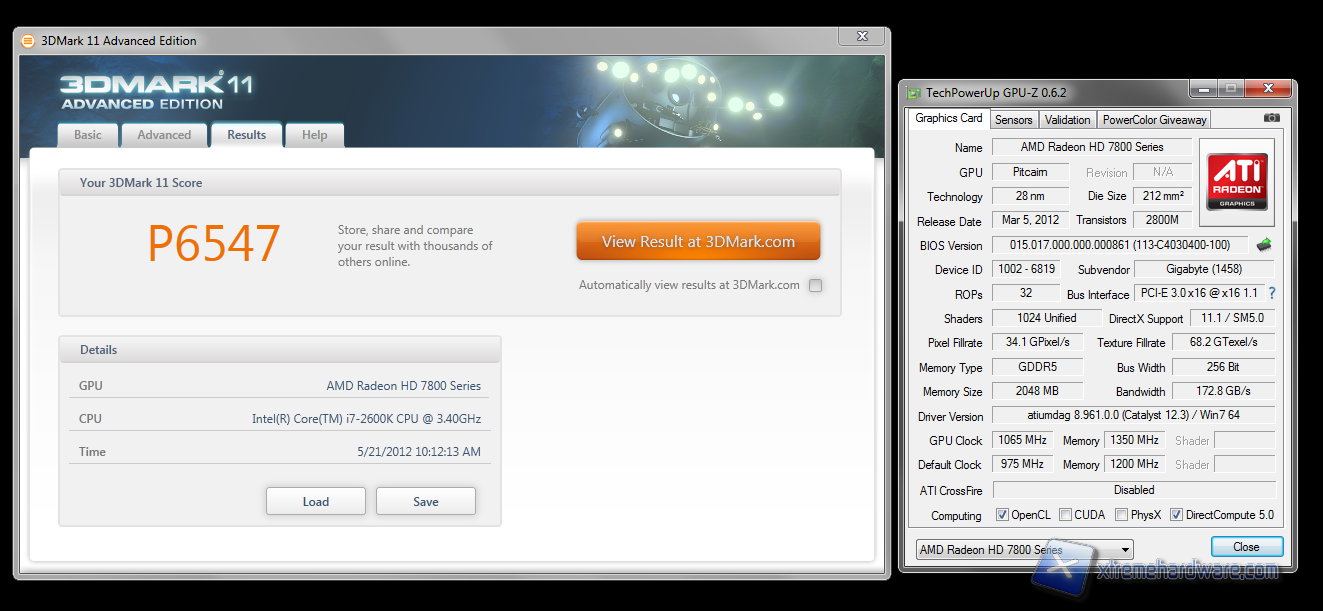
Task: Click the Bus Interface question mark icon
Action: [1272, 294]
